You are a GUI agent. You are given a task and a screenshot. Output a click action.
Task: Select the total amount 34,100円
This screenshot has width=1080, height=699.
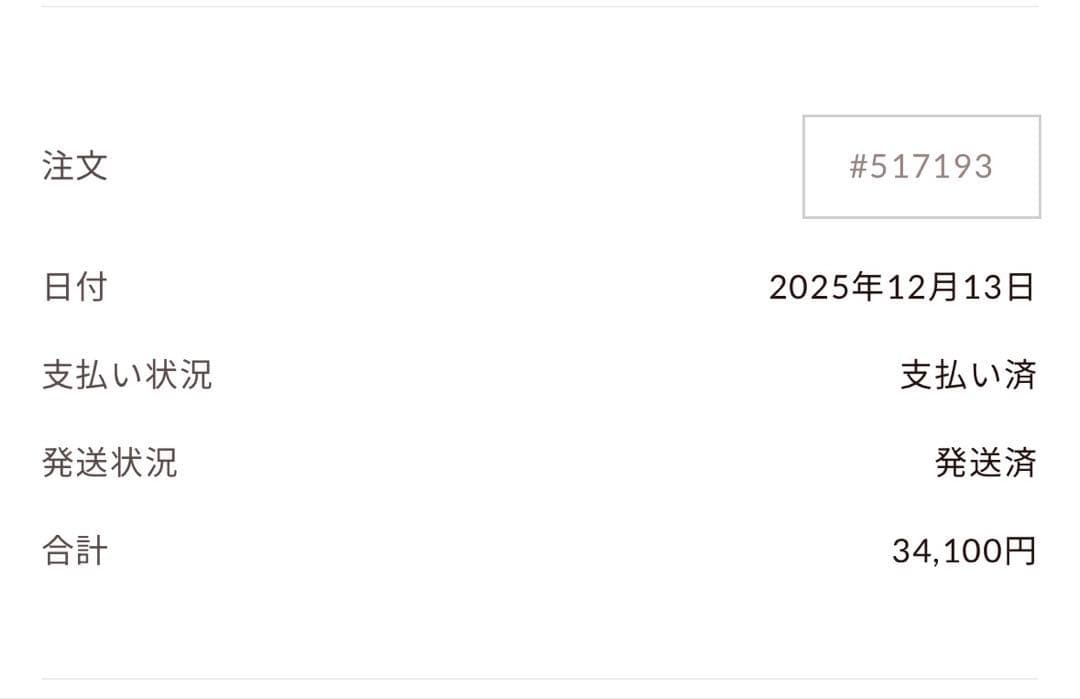[x=964, y=551]
